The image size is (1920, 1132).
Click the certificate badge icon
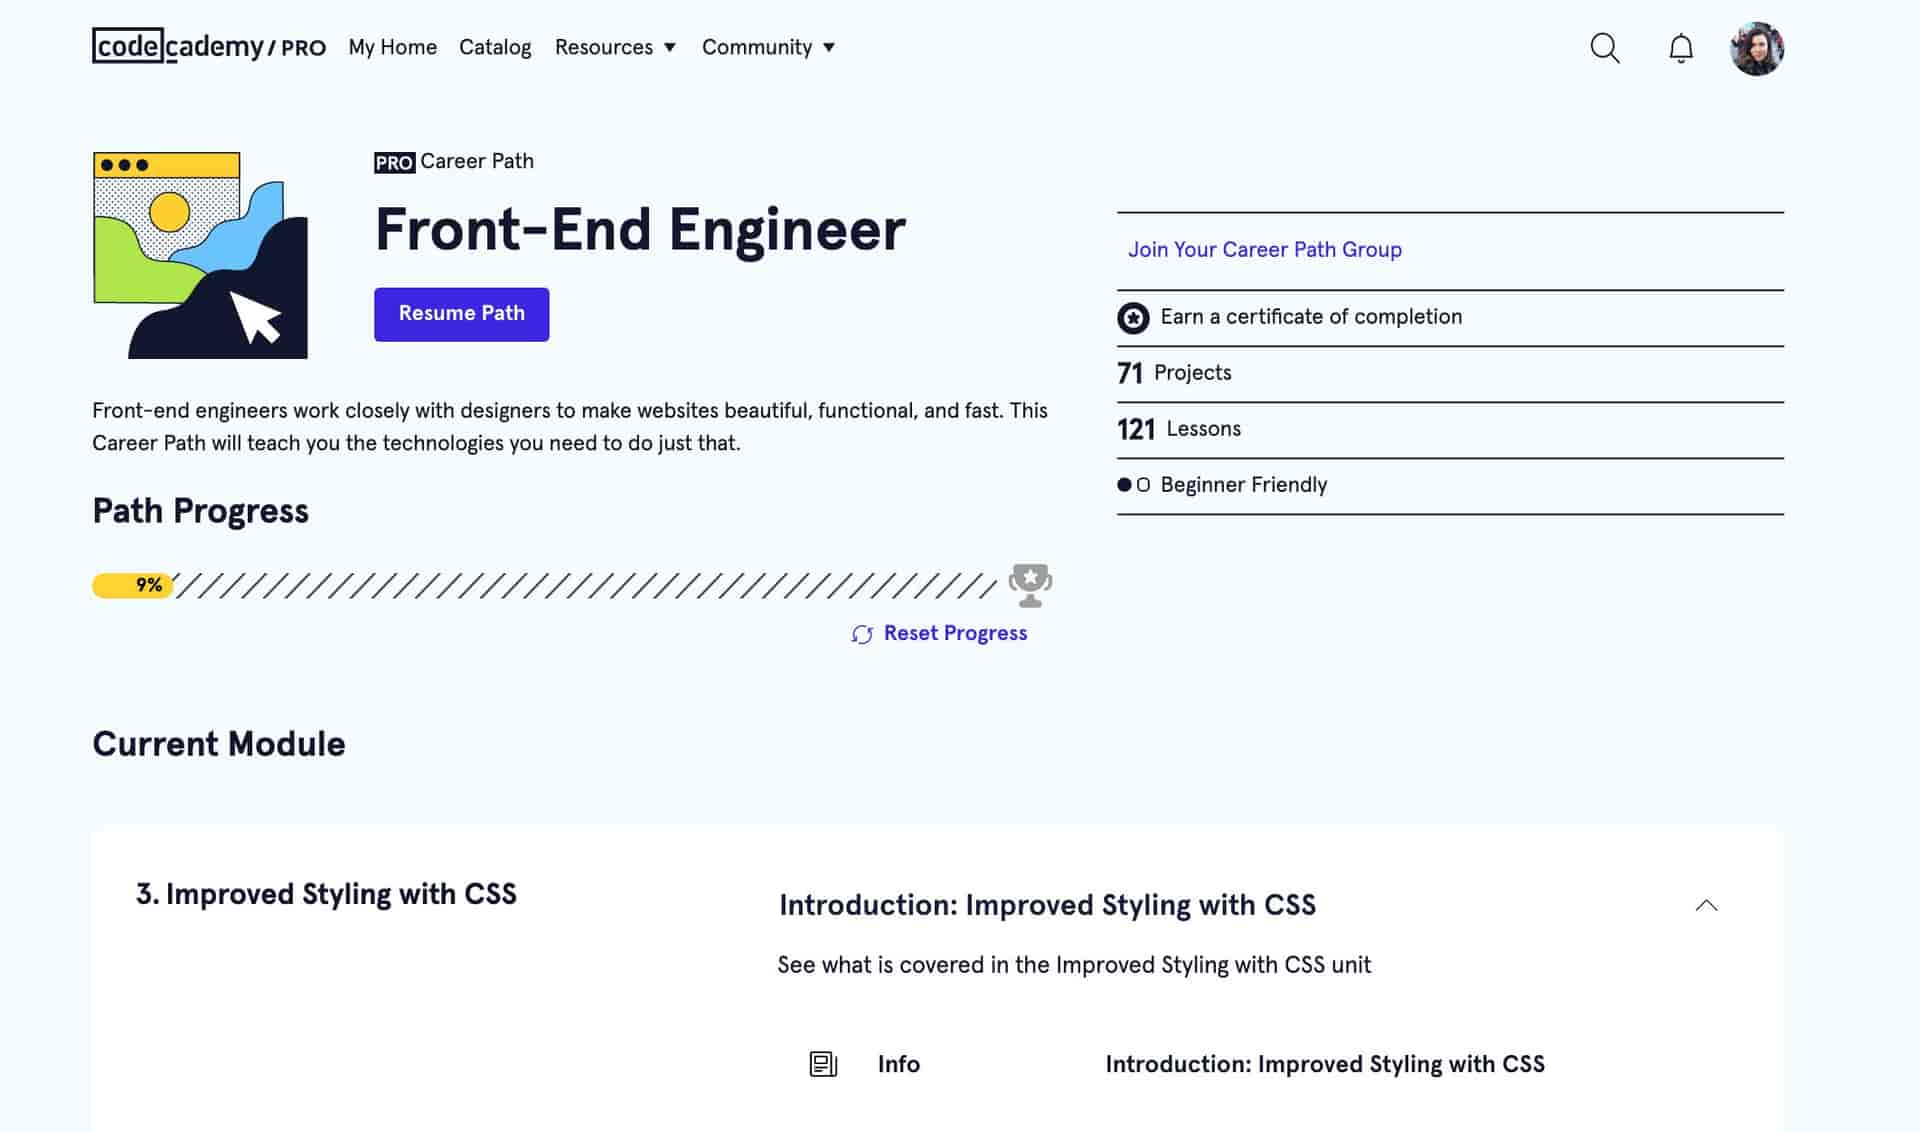[1133, 318]
